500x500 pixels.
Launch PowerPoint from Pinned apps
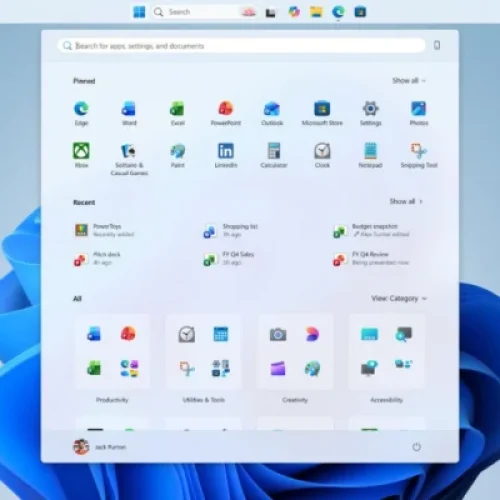[x=226, y=113]
